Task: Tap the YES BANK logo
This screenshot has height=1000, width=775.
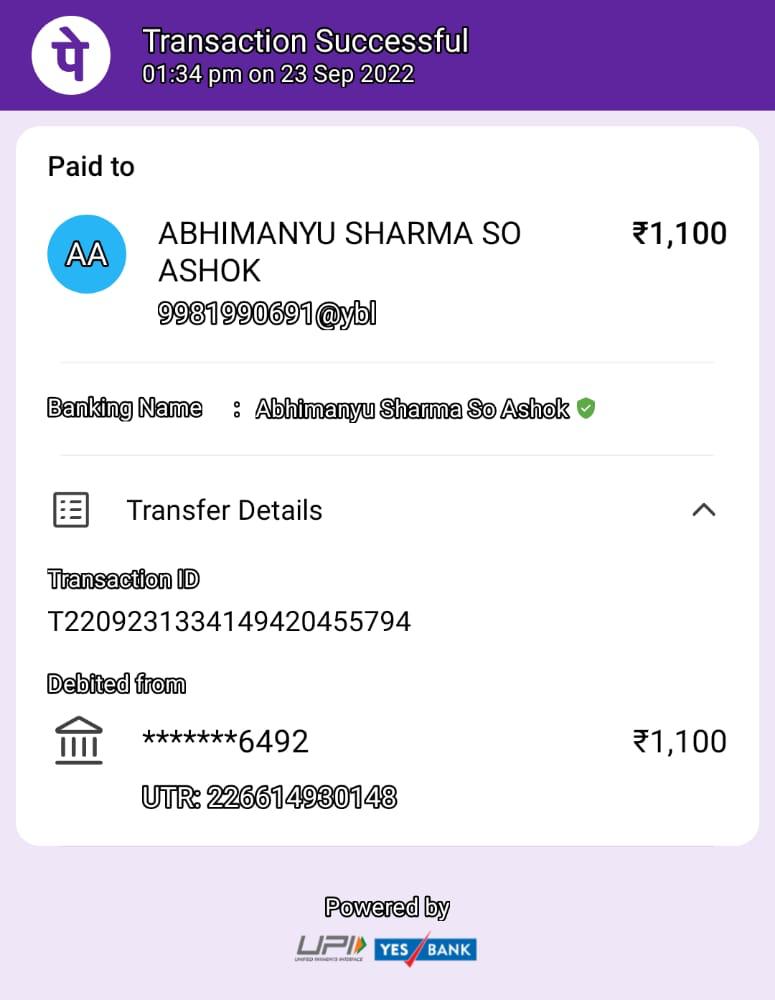Action: pos(426,947)
